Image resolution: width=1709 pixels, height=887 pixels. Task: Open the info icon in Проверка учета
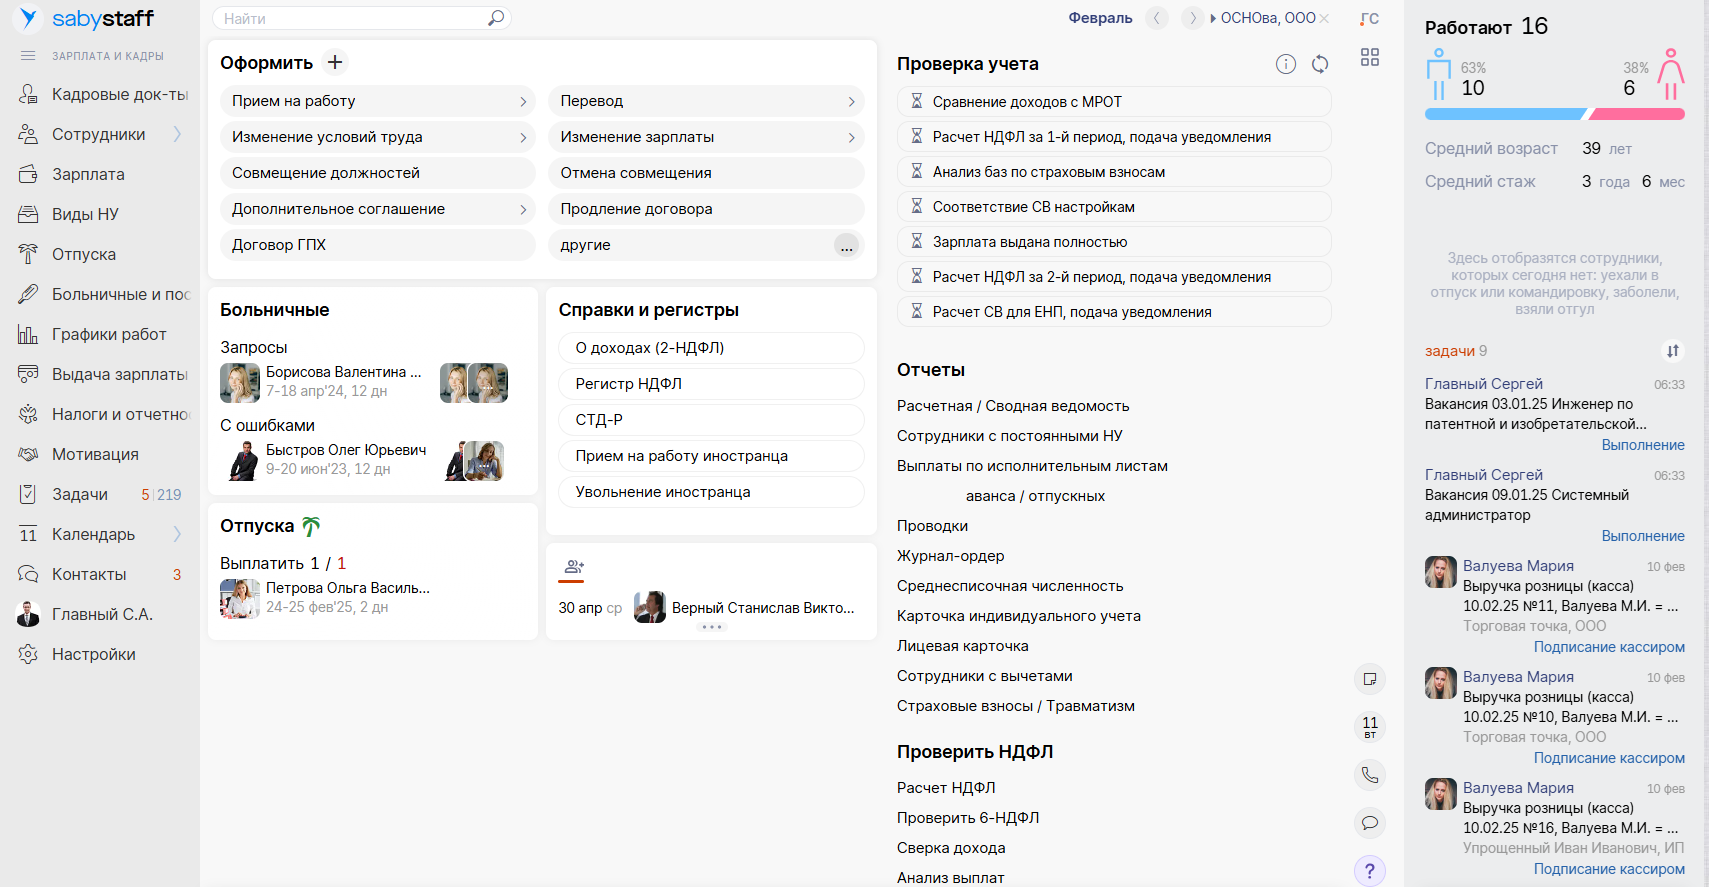(1286, 64)
